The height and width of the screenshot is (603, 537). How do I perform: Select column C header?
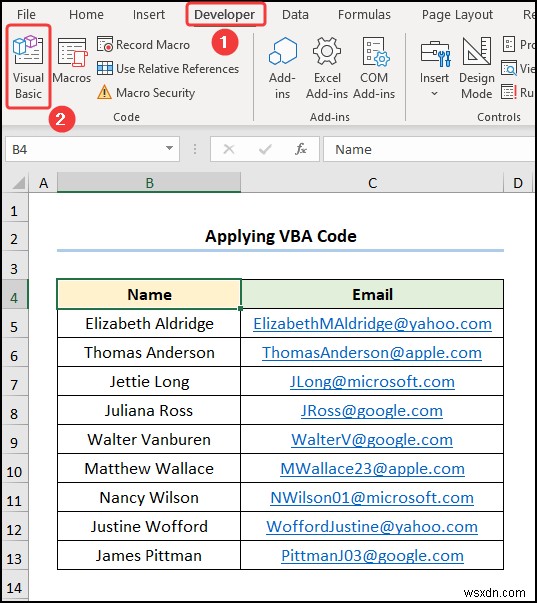tap(372, 183)
